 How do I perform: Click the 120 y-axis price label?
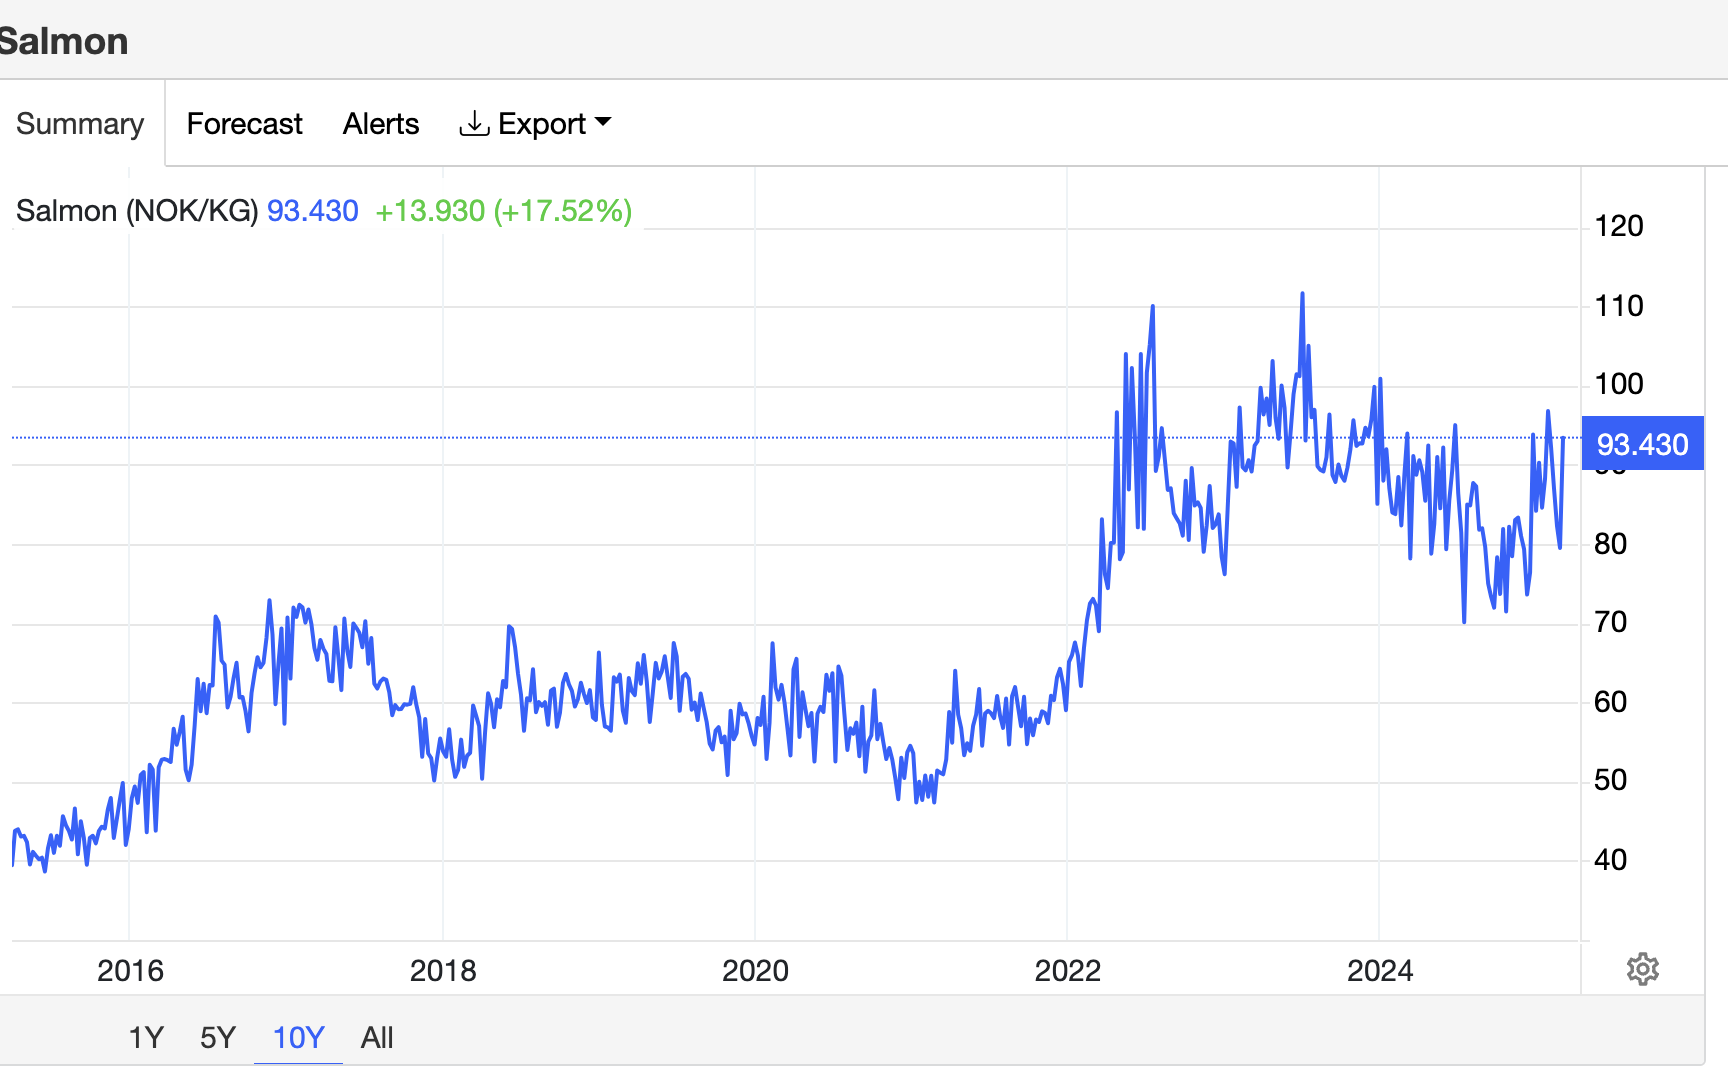[1618, 226]
